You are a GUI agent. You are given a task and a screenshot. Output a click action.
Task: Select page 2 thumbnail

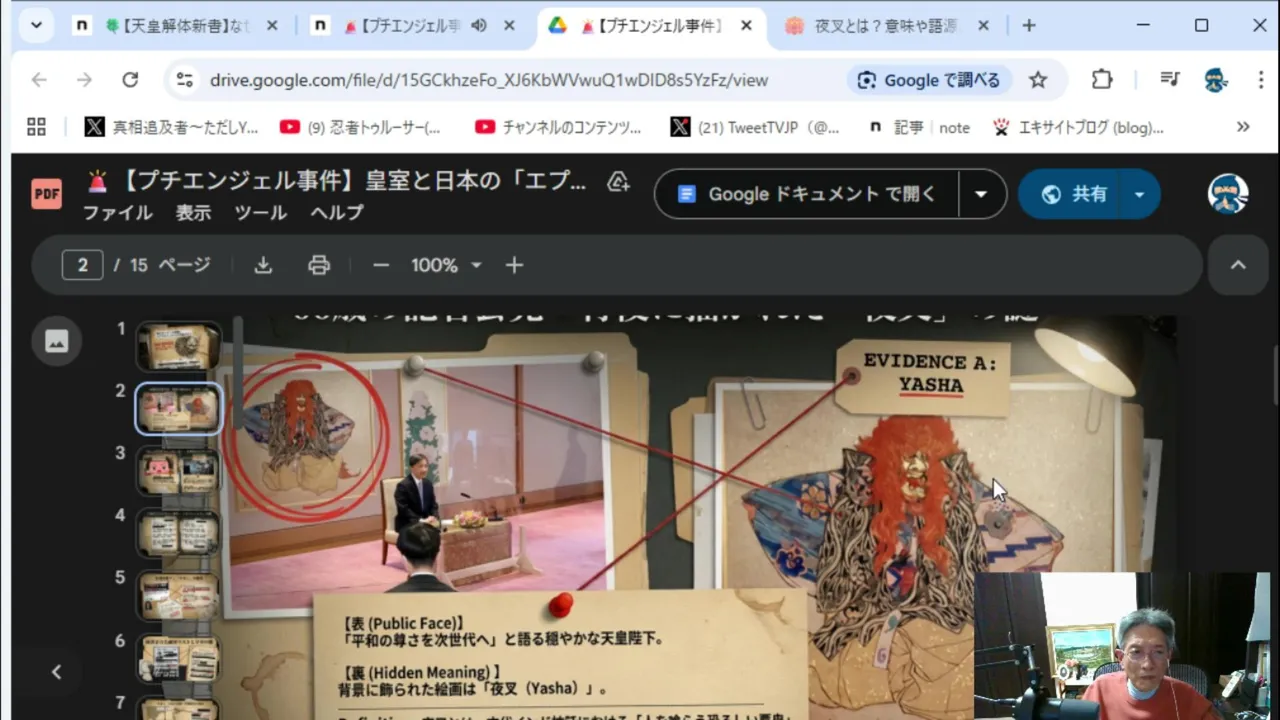[x=178, y=409]
